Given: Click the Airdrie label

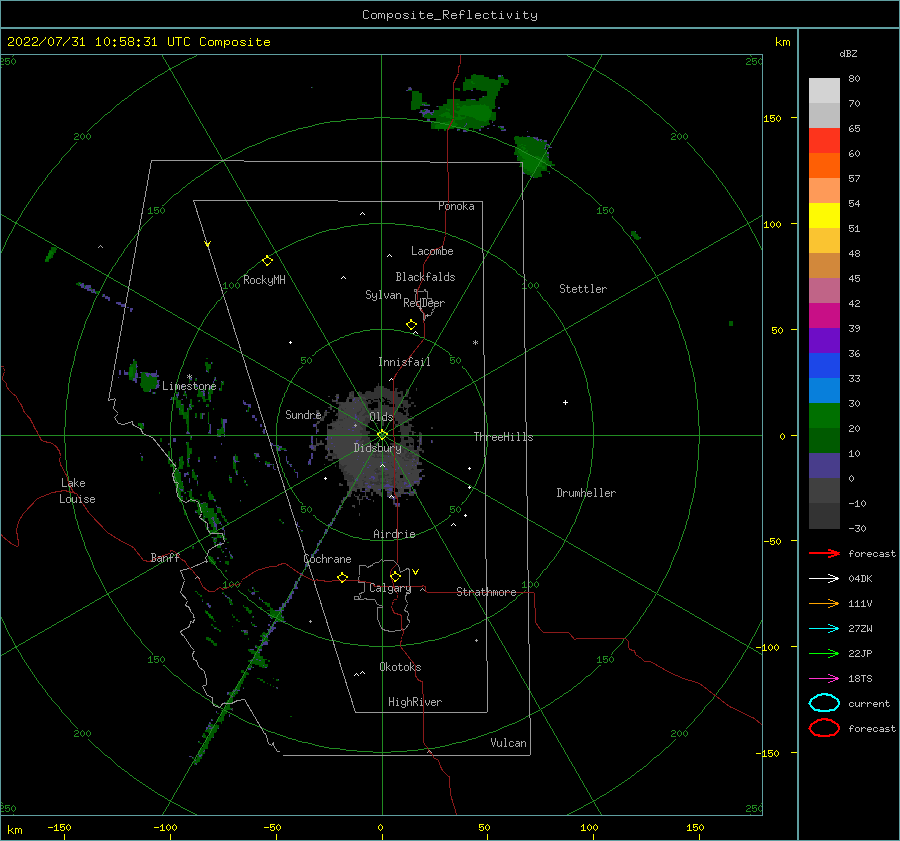Looking at the screenshot, I should tap(394, 534).
